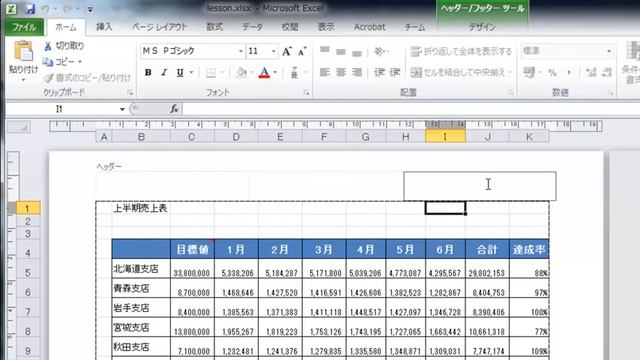The width and height of the screenshot is (640, 360).
Task: Select column I header
Action: pos(445,137)
